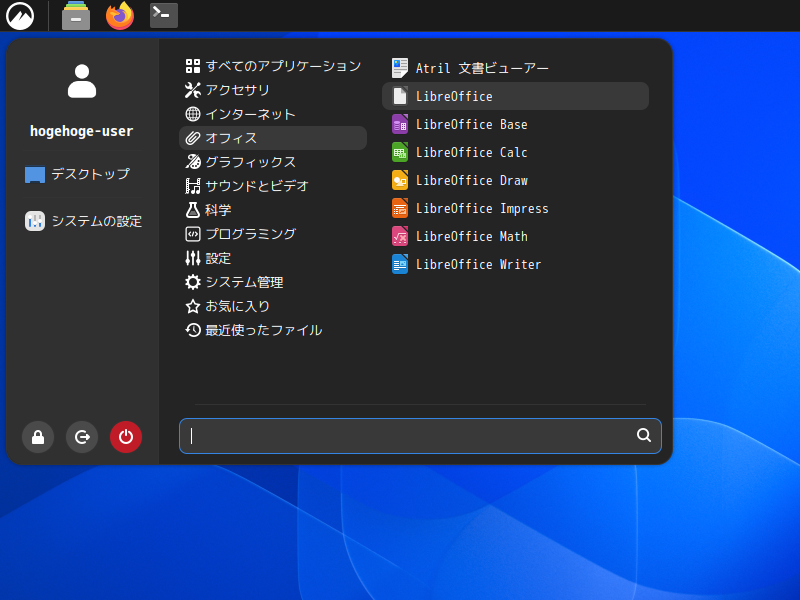Select the グラフィックス category
Viewport: 800px width, 600px height.
pyautogui.click(x=273, y=162)
